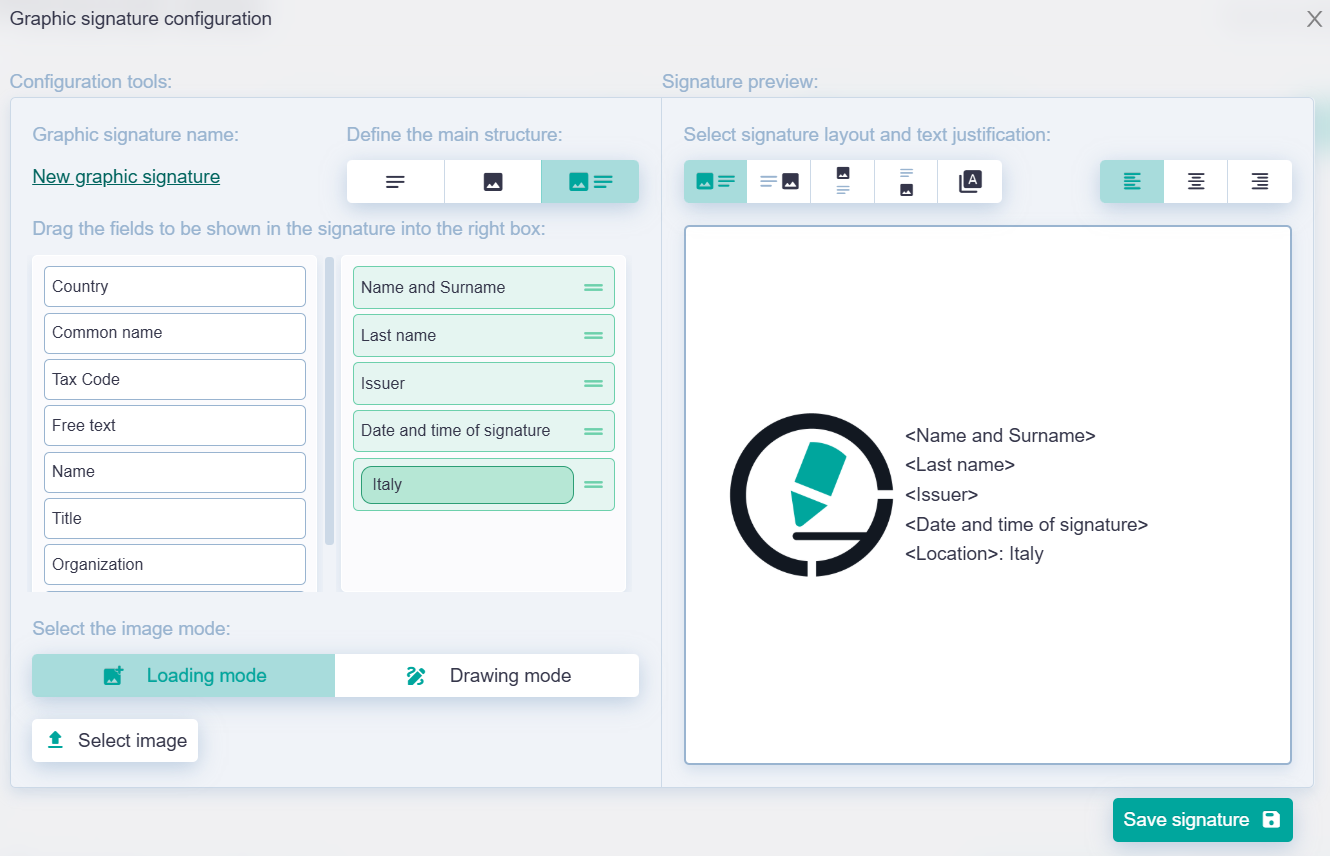The width and height of the screenshot is (1330, 856).
Task: Close the Graphic signature configuration dialog
Action: pyautogui.click(x=1314, y=19)
